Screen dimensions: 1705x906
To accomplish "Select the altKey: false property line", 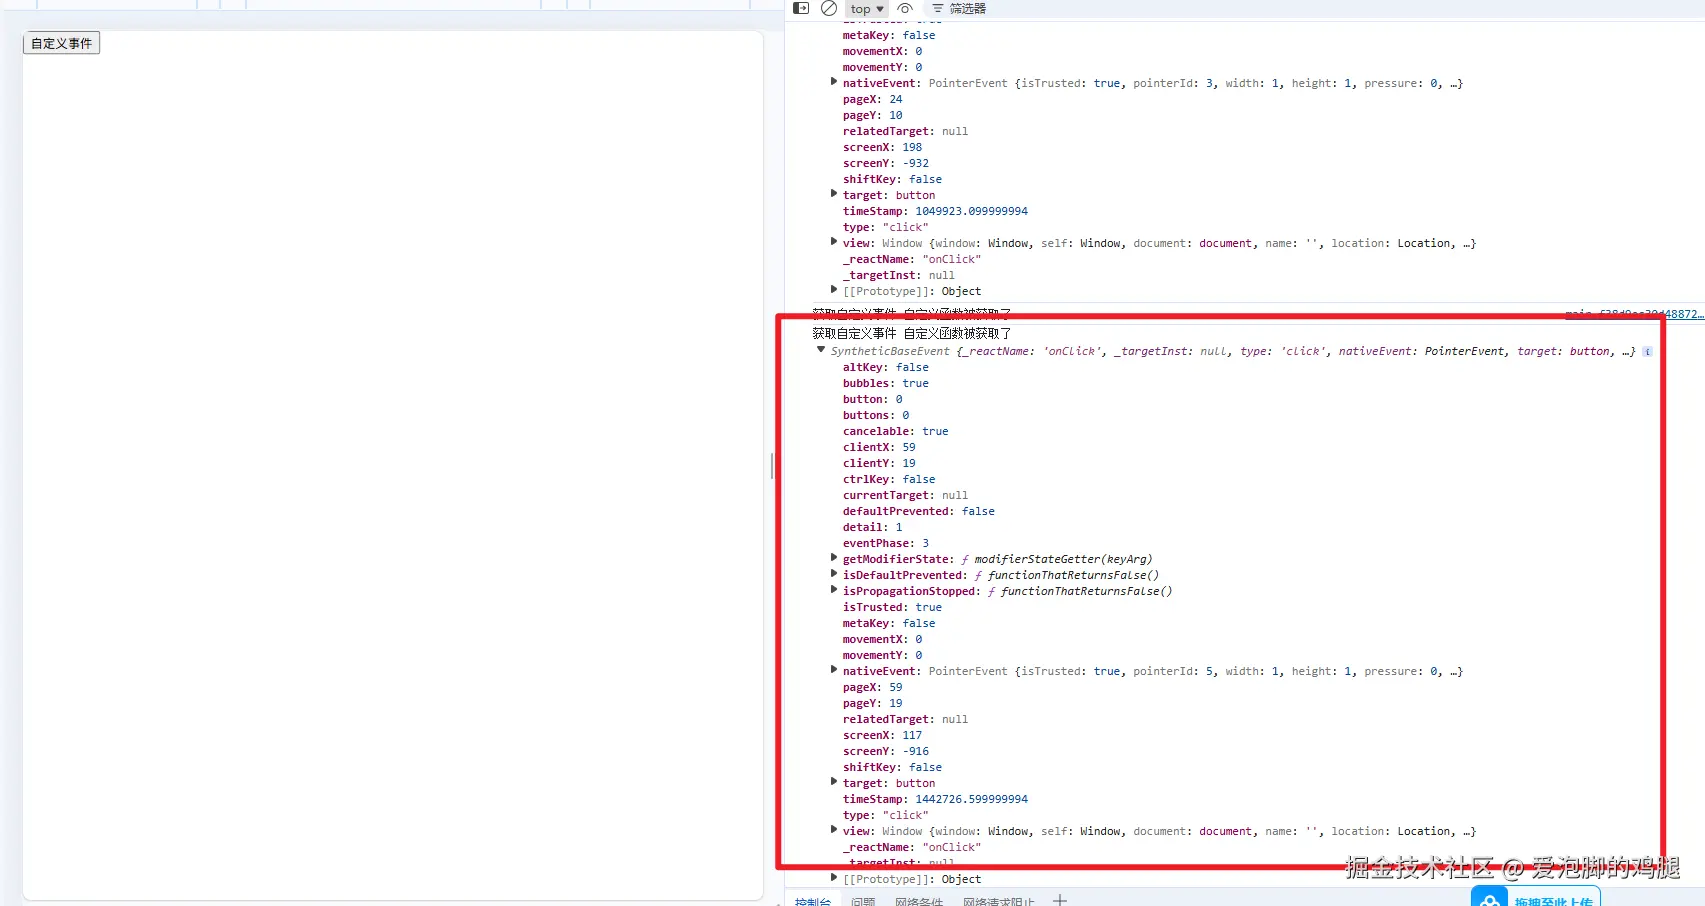I will tap(886, 367).
